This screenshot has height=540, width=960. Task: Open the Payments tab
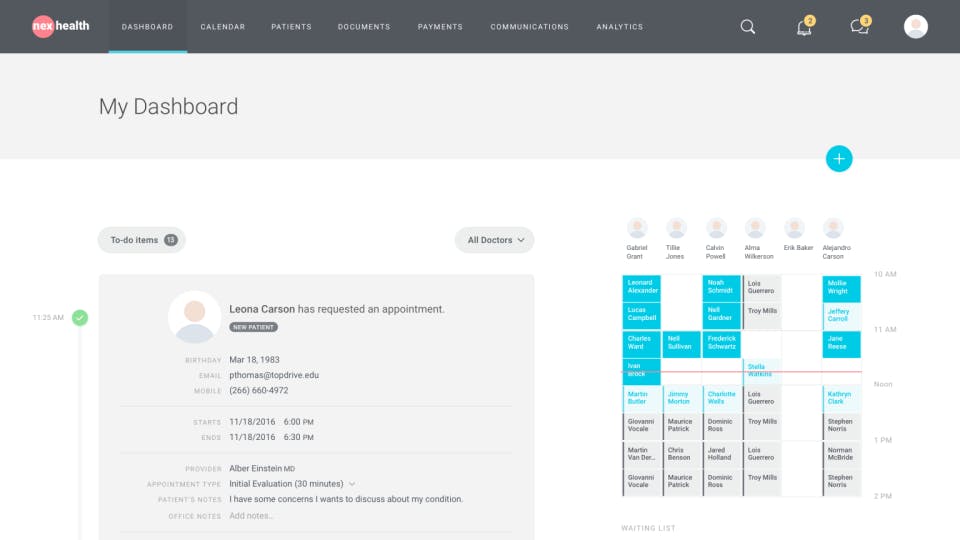pyautogui.click(x=440, y=27)
